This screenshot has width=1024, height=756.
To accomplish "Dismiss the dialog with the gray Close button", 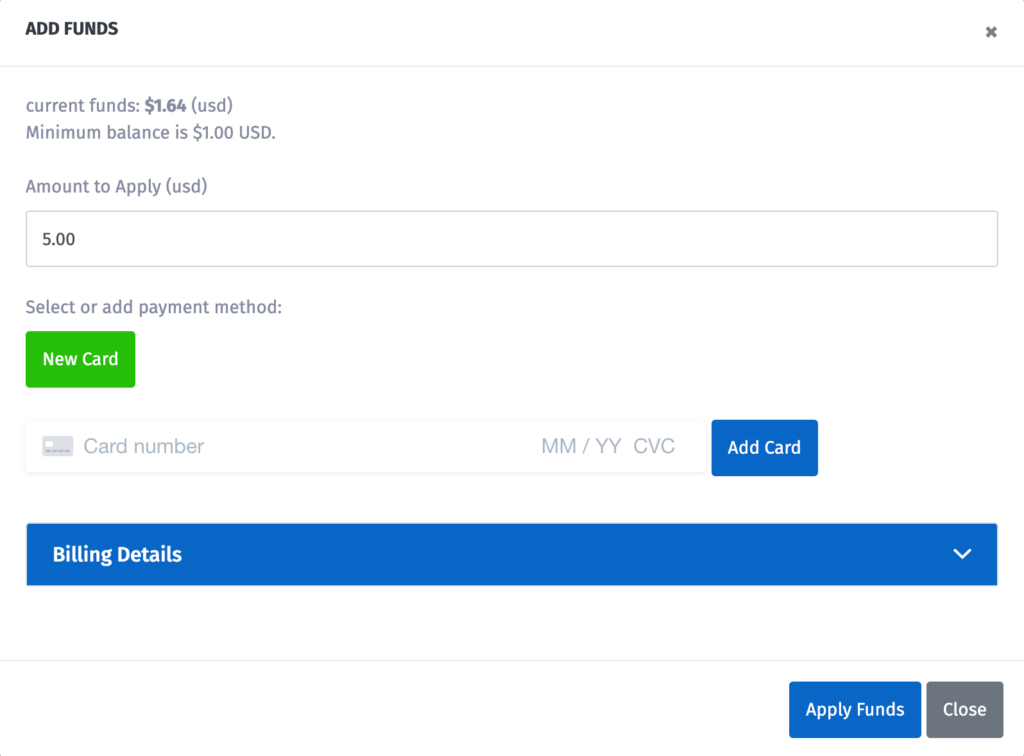I will tap(964, 710).
